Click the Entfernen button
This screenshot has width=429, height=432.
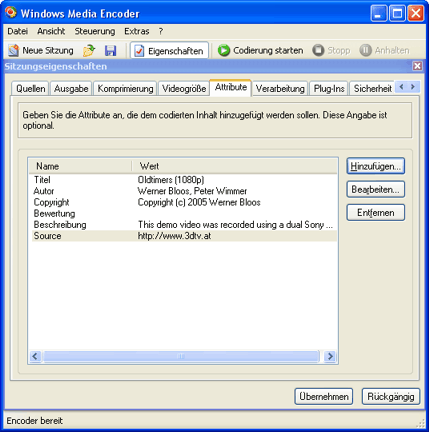point(376,213)
